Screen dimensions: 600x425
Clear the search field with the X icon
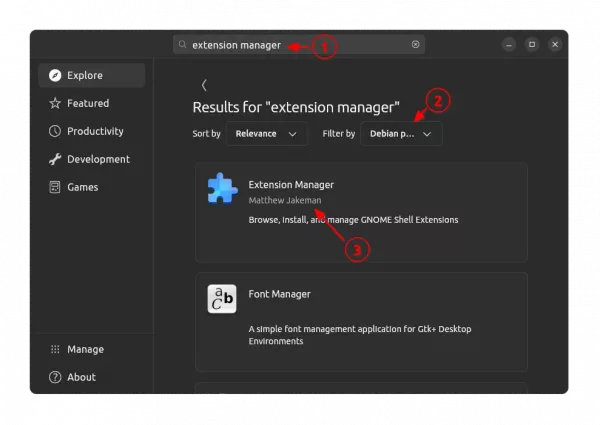tap(416, 44)
